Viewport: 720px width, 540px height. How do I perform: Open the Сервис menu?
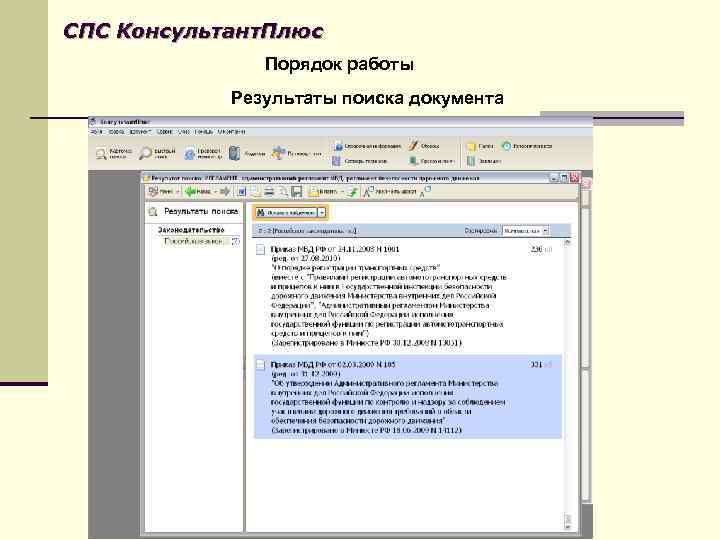coord(164,131)
